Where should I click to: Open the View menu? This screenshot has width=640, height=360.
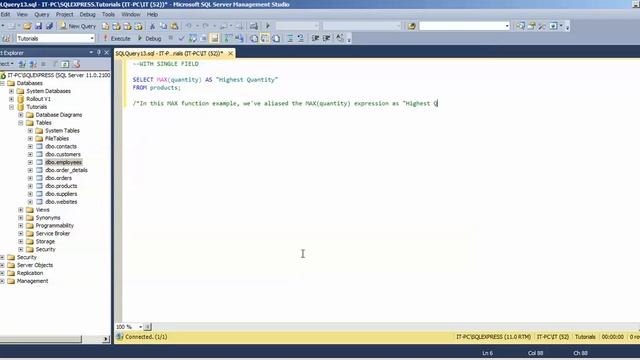(x=22, y=14)
